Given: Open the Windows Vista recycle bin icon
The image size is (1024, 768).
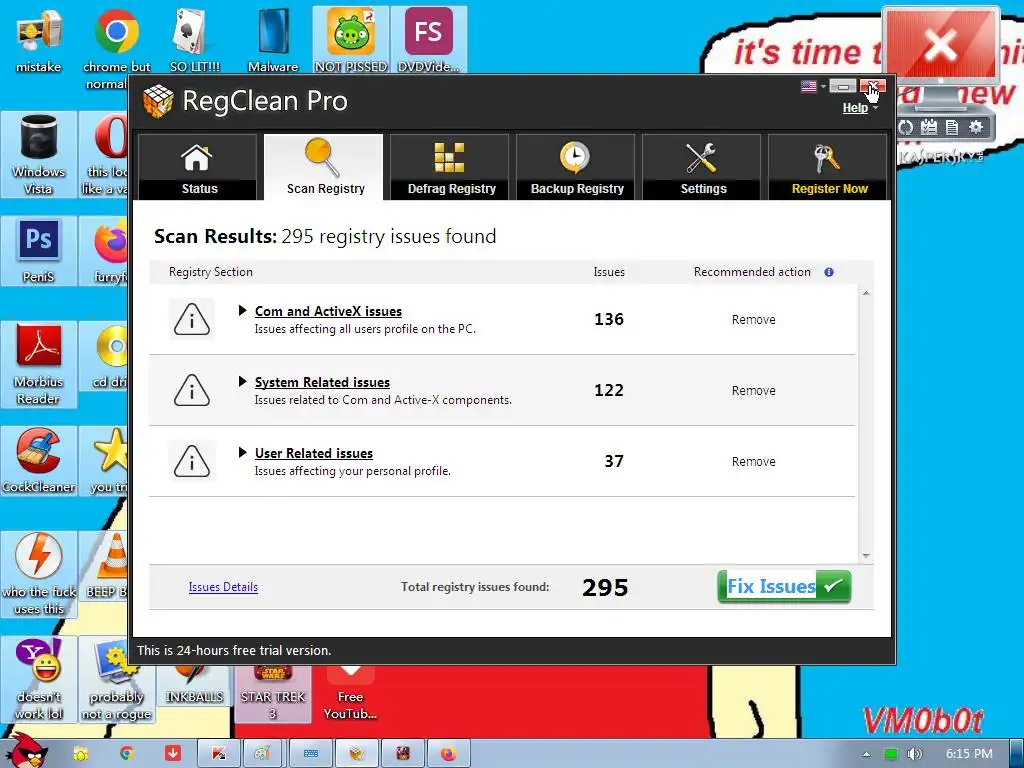Looking at the screenshot, I should (39, 154).
